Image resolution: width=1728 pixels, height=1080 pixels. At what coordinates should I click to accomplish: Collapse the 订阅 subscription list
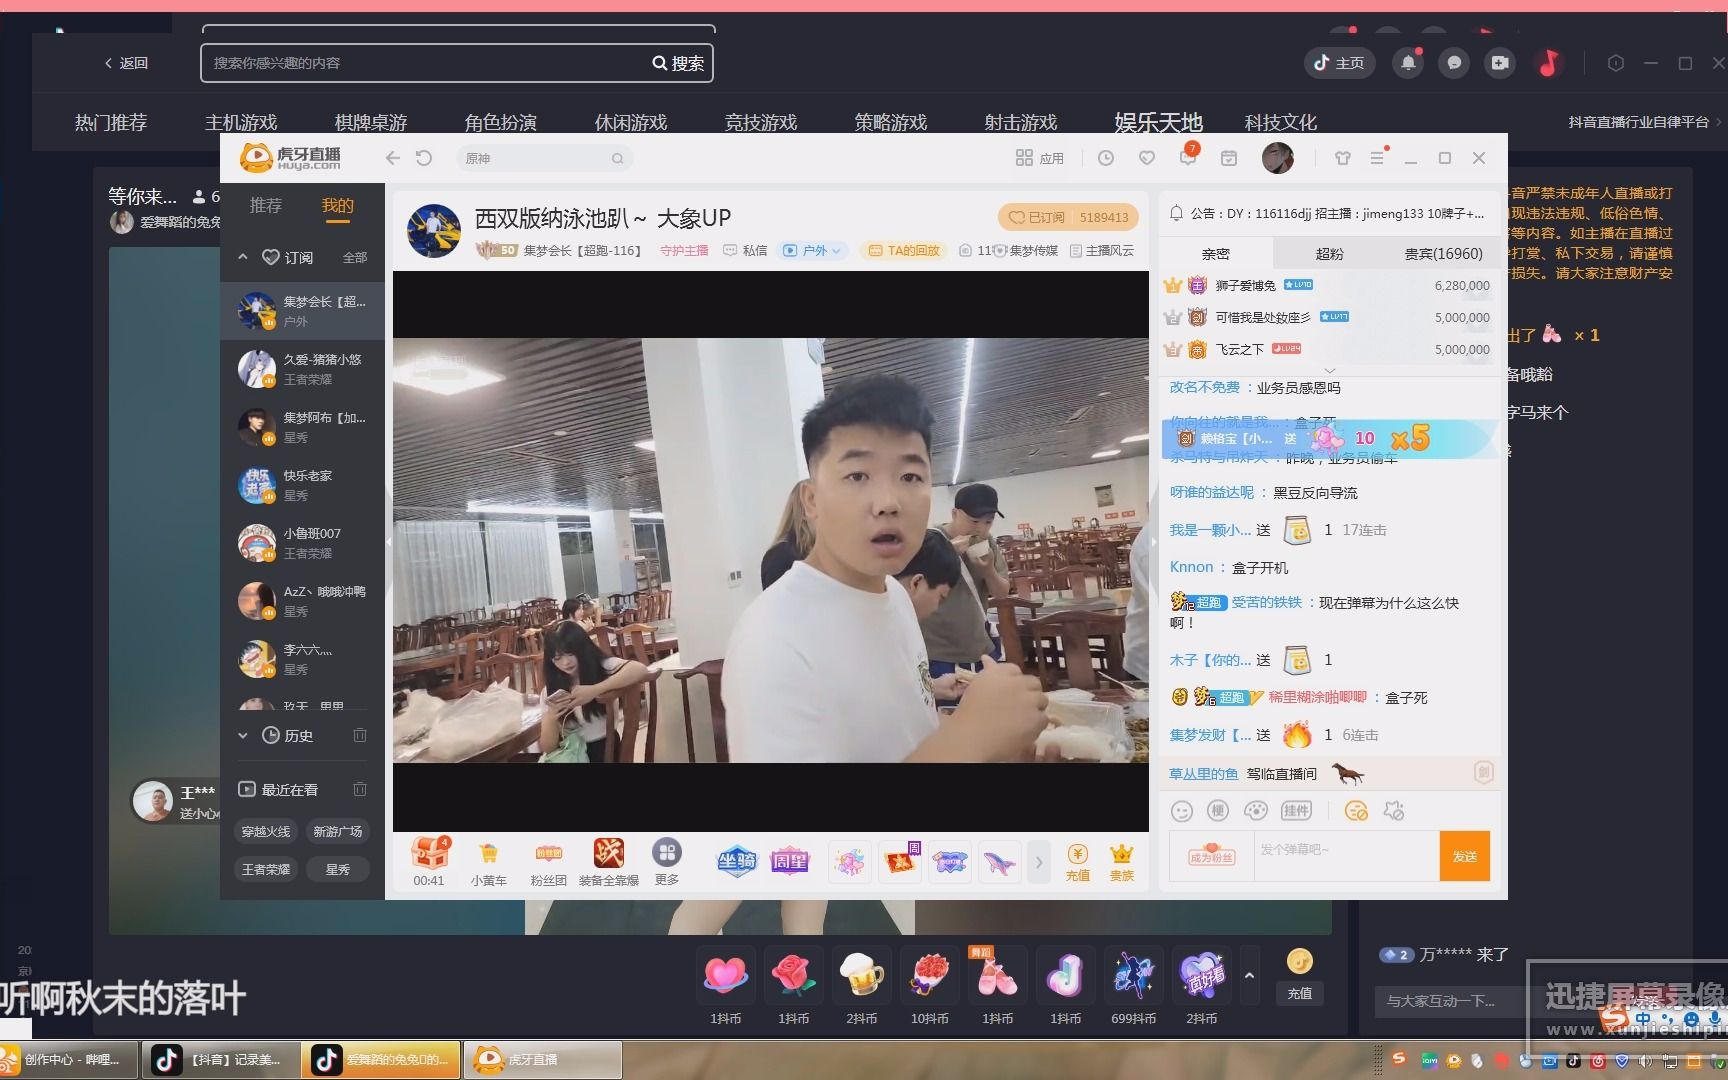point(243,257)
